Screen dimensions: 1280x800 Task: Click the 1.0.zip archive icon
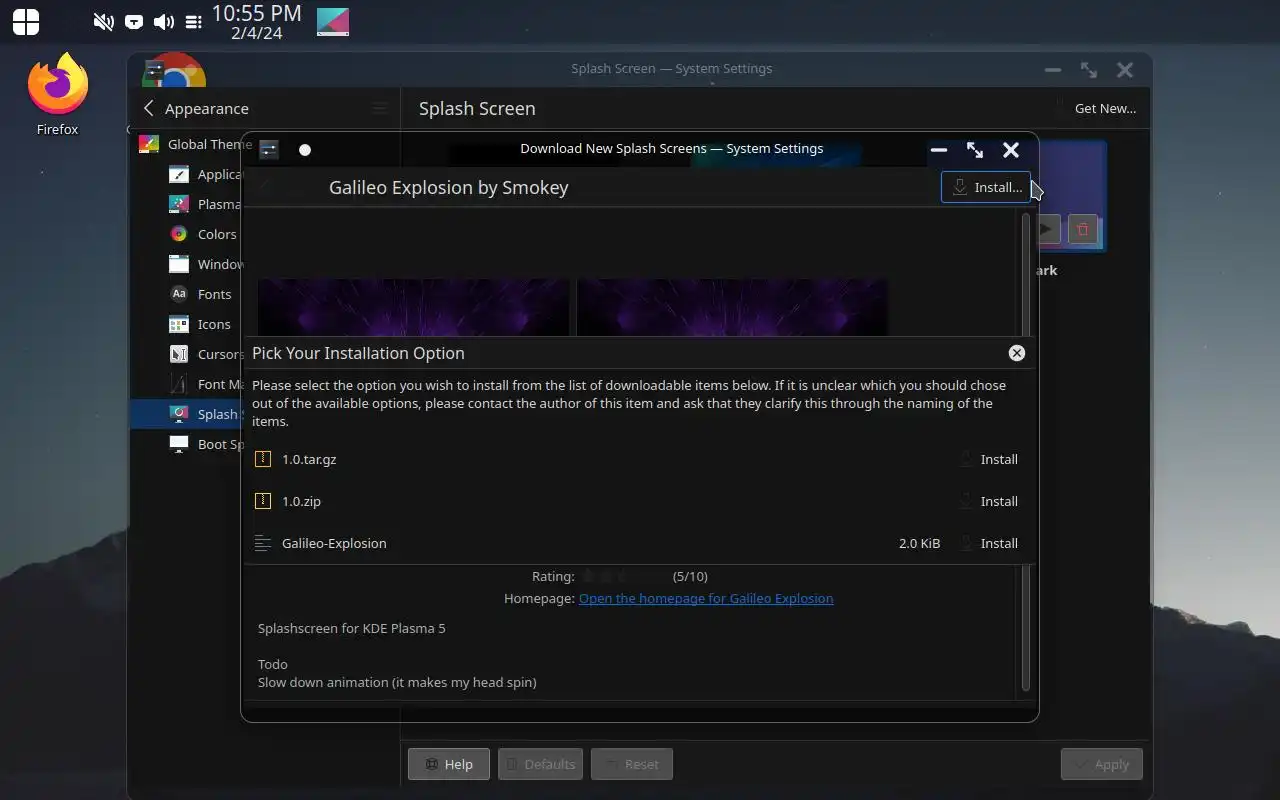[263, 501]
